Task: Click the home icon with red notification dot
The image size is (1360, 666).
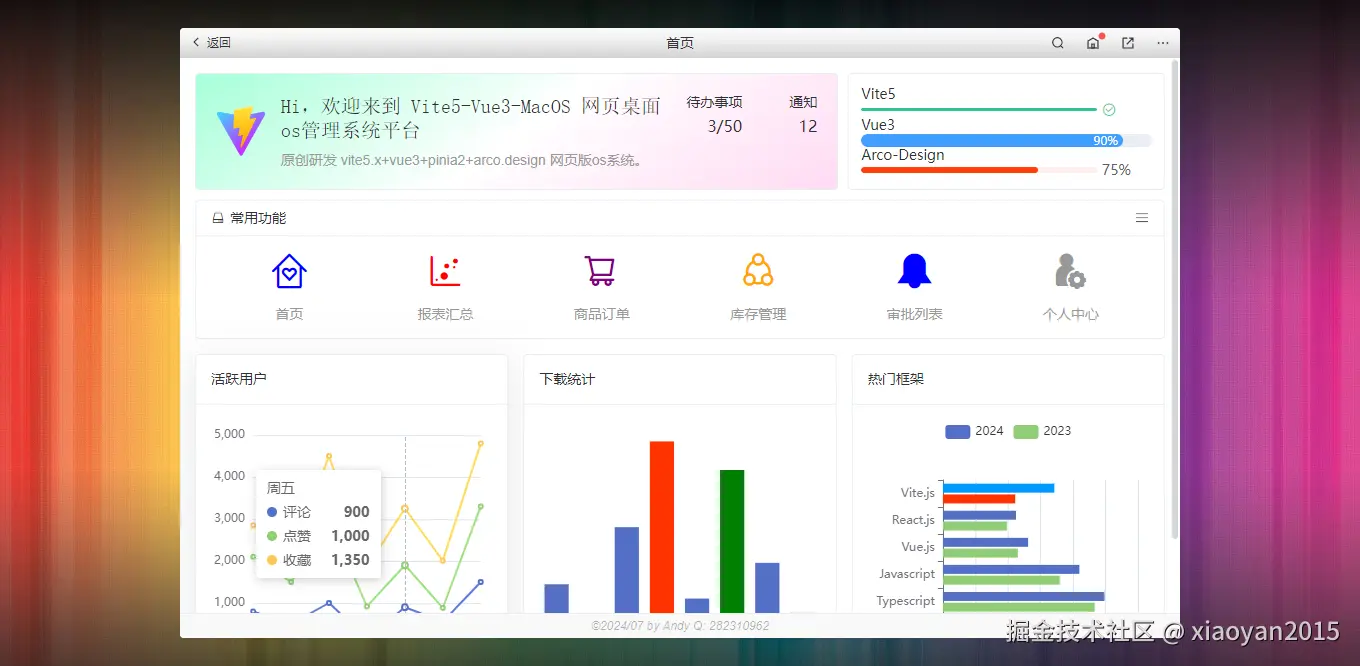Action: (x=1093, y=43)
